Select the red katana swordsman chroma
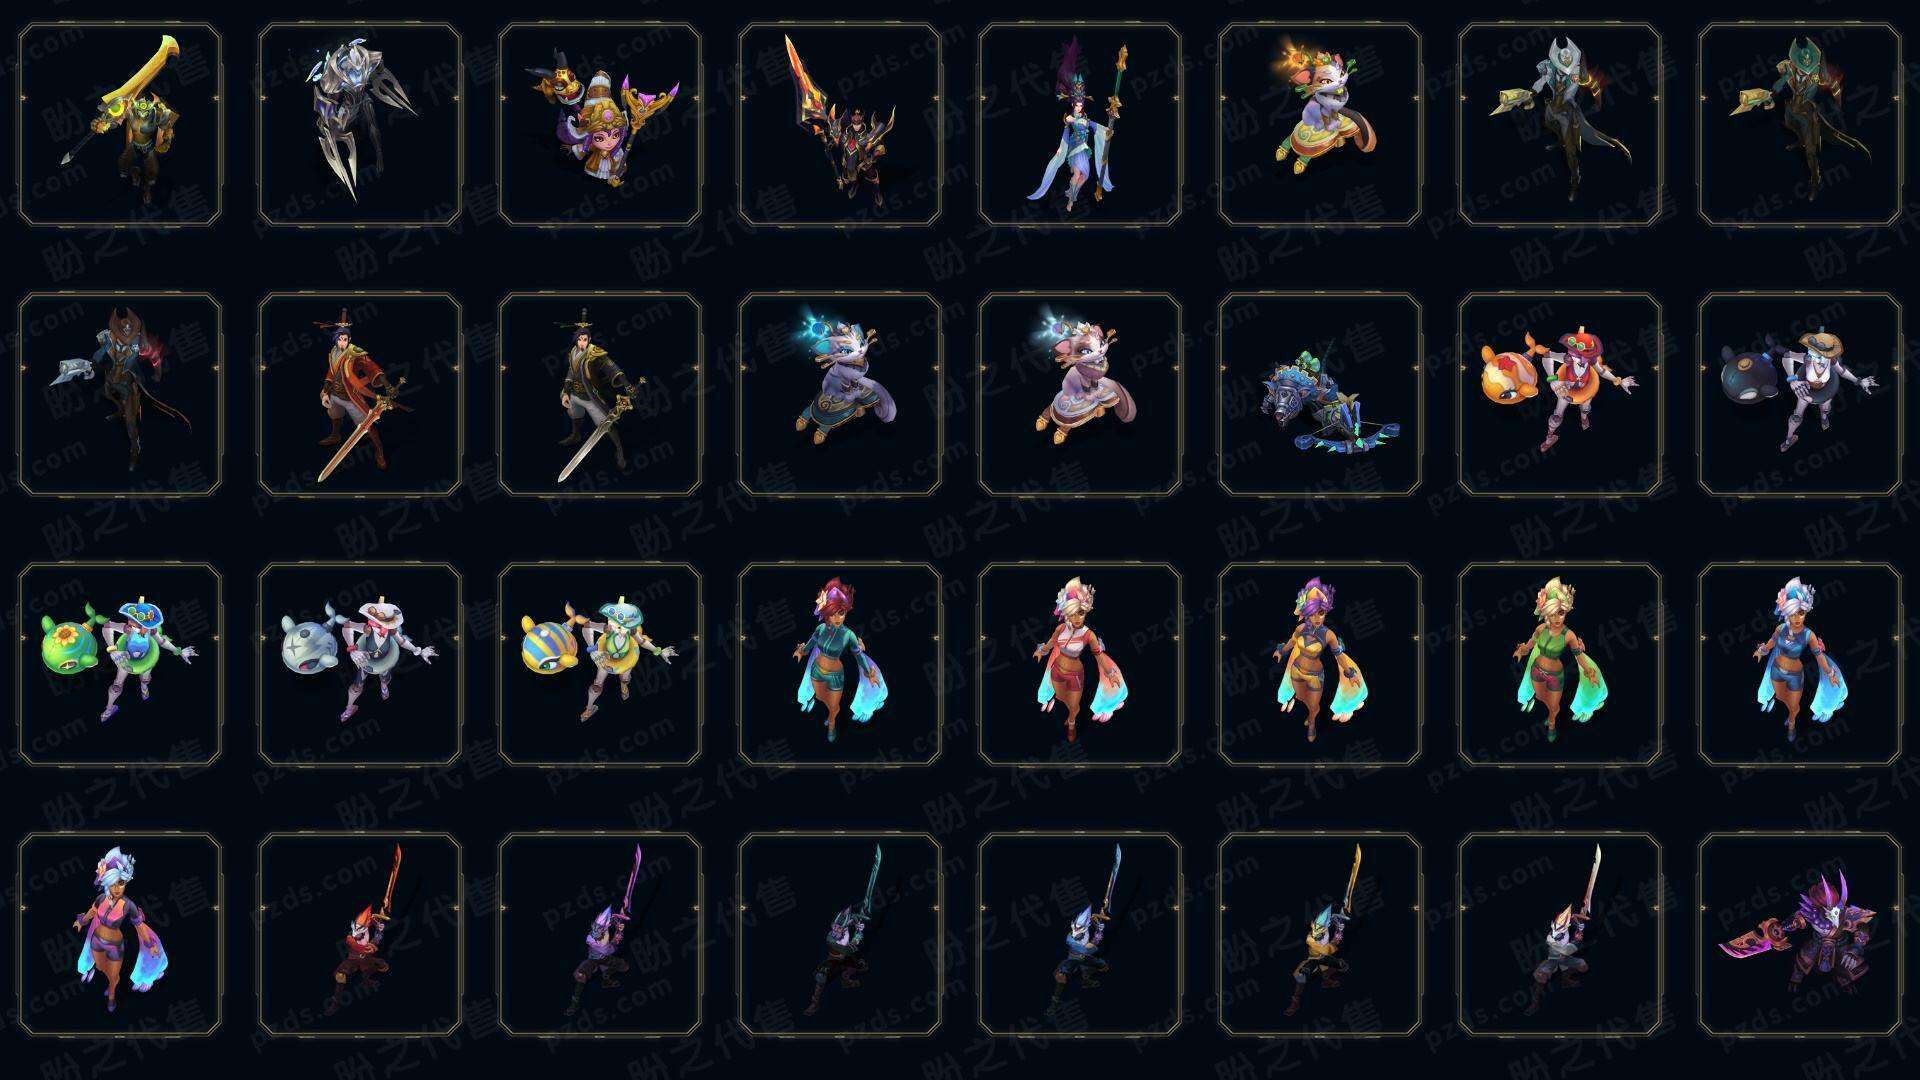The image size is (1920, 1080). pyautogui.click(x=360, y=934)
